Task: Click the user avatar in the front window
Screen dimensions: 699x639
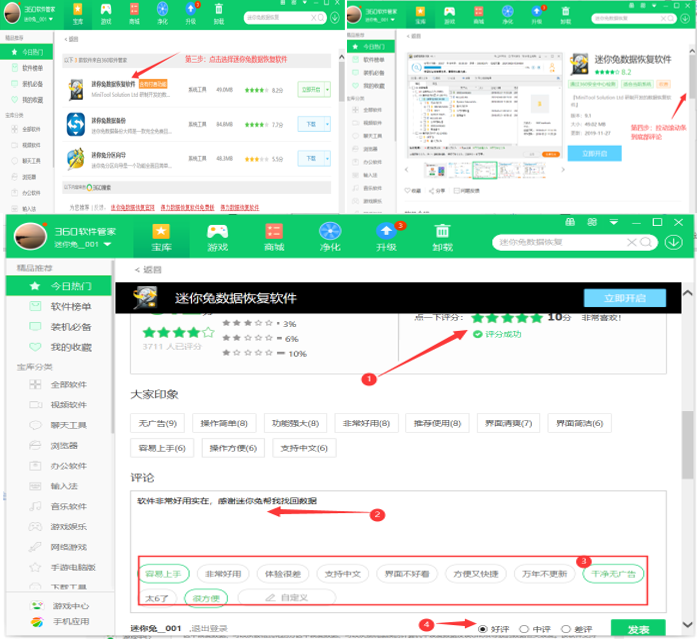Action: 30,236
